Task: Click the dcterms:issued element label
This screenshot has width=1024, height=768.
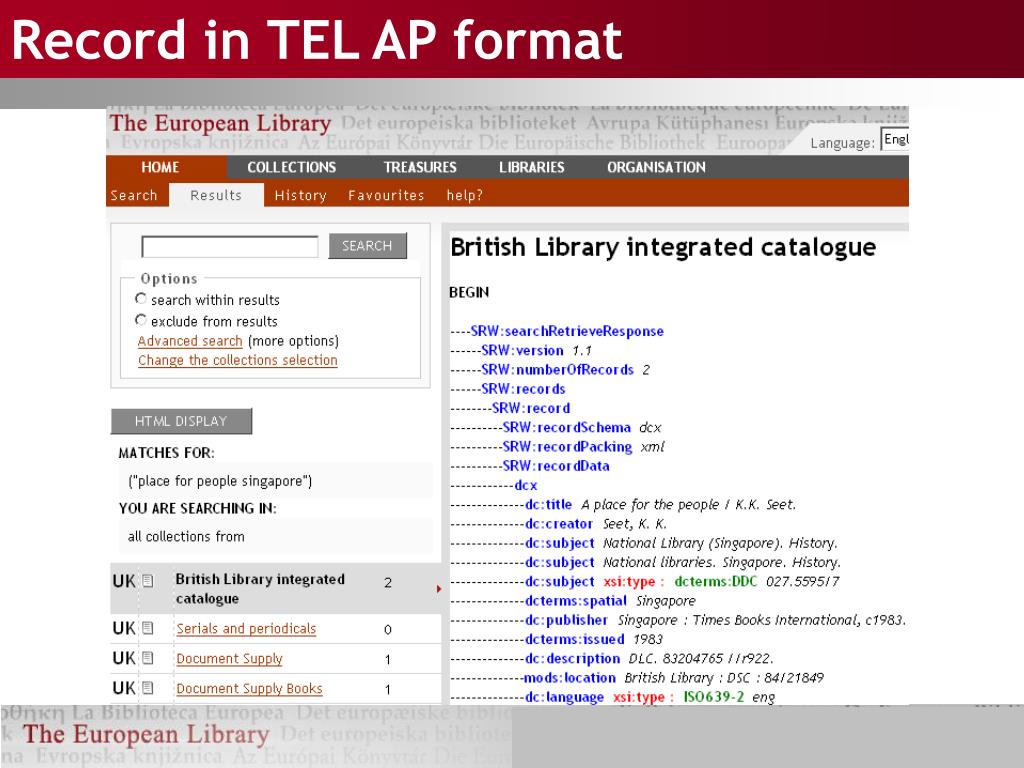Action: (x=575, y=639)
